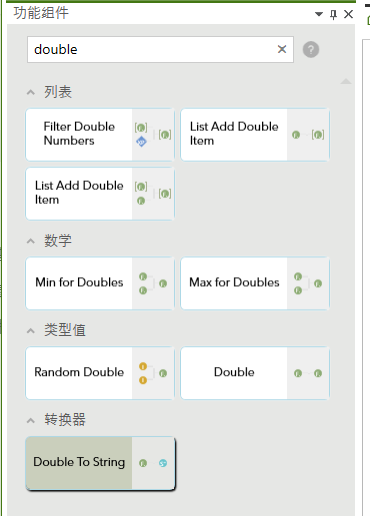Clear the double search text

[x=282, y=49]
